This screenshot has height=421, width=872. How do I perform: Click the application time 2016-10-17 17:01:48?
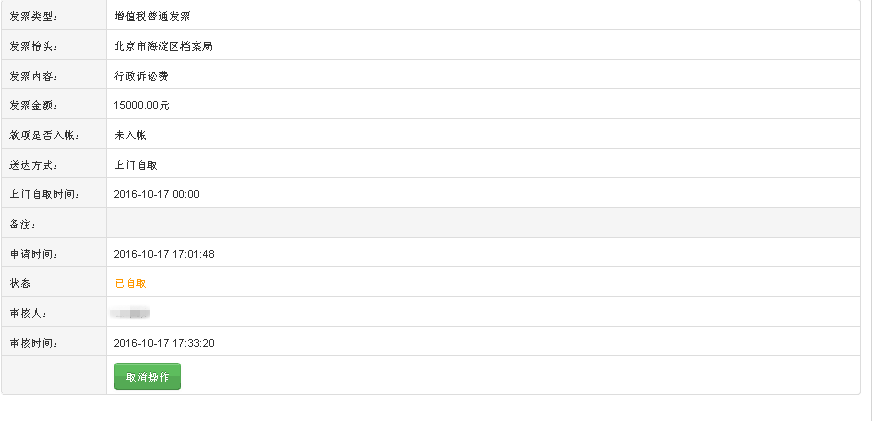click(164, 254)
